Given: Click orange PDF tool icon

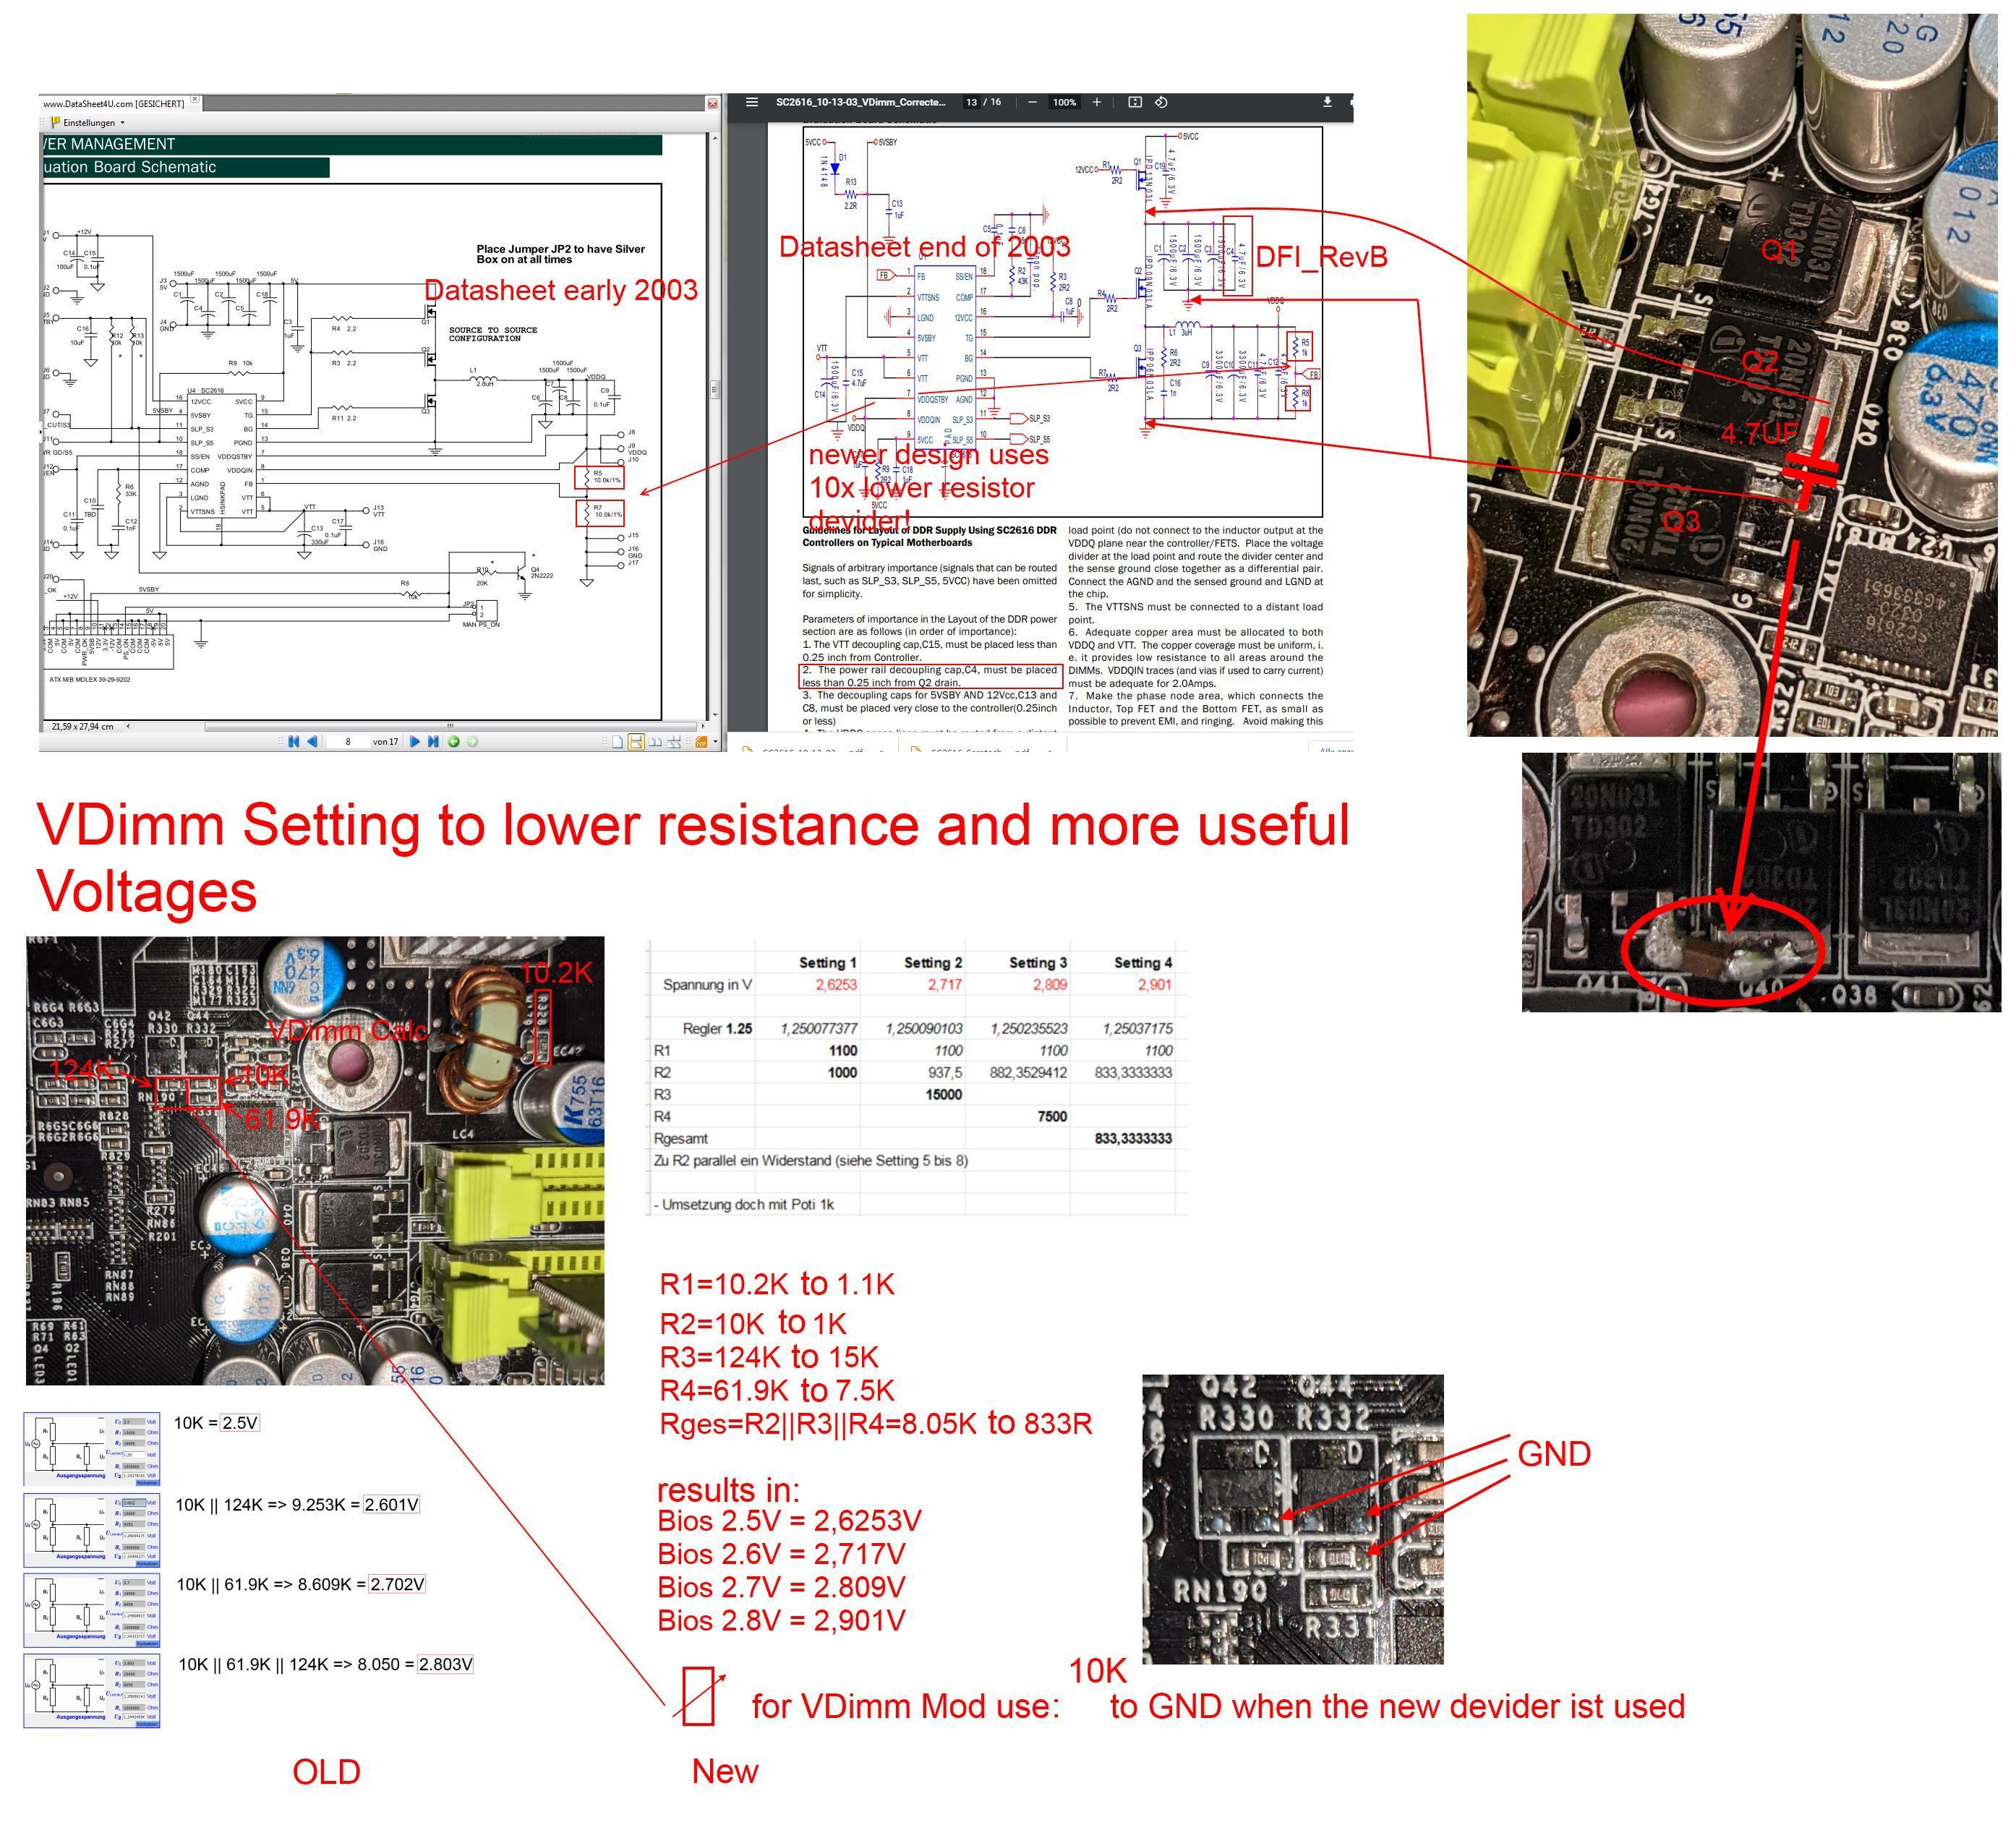Looking at the screenshot, I should [x=702, y=742].
